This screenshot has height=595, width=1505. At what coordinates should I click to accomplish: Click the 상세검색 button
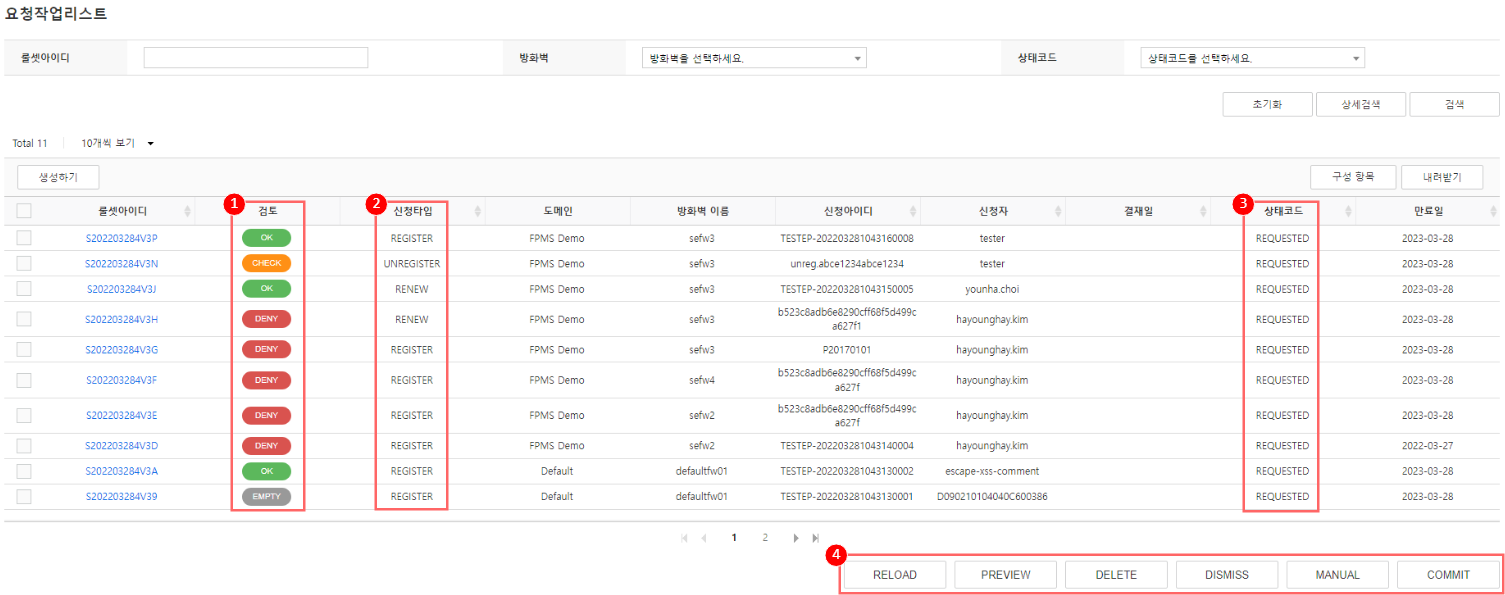tap(1361, 104)
